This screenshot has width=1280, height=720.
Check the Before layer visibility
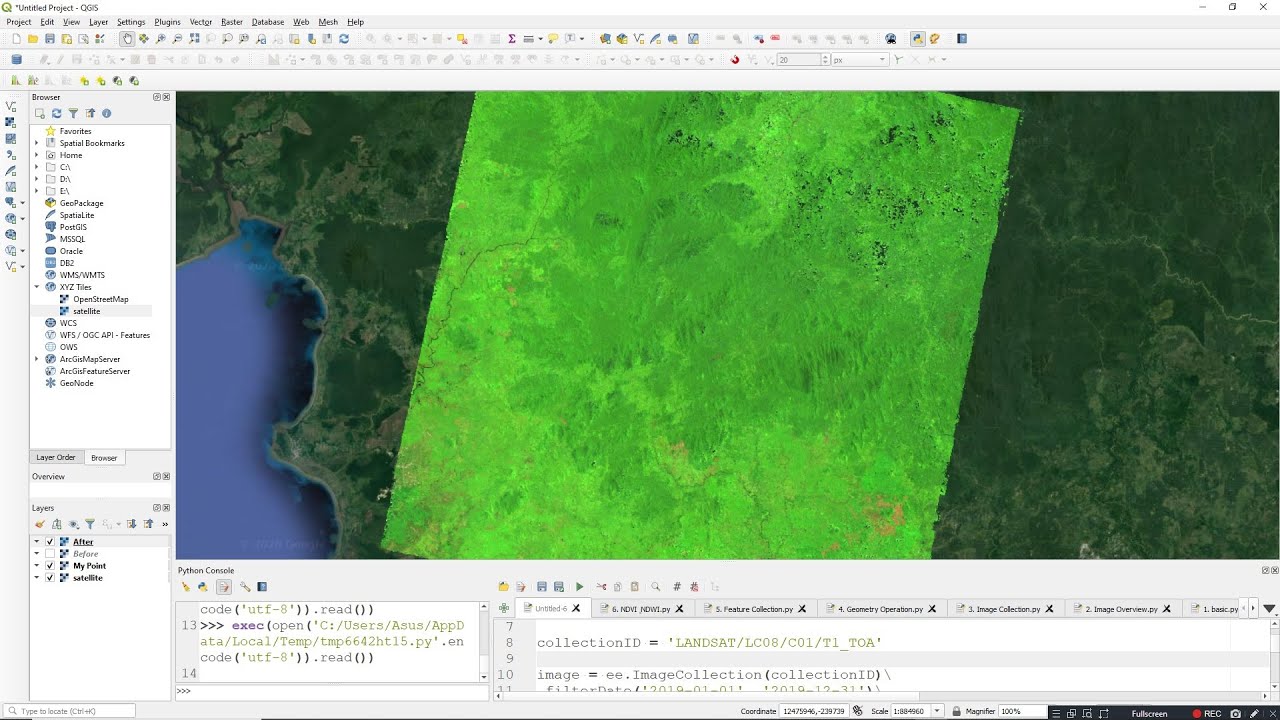tap(50, 554)
